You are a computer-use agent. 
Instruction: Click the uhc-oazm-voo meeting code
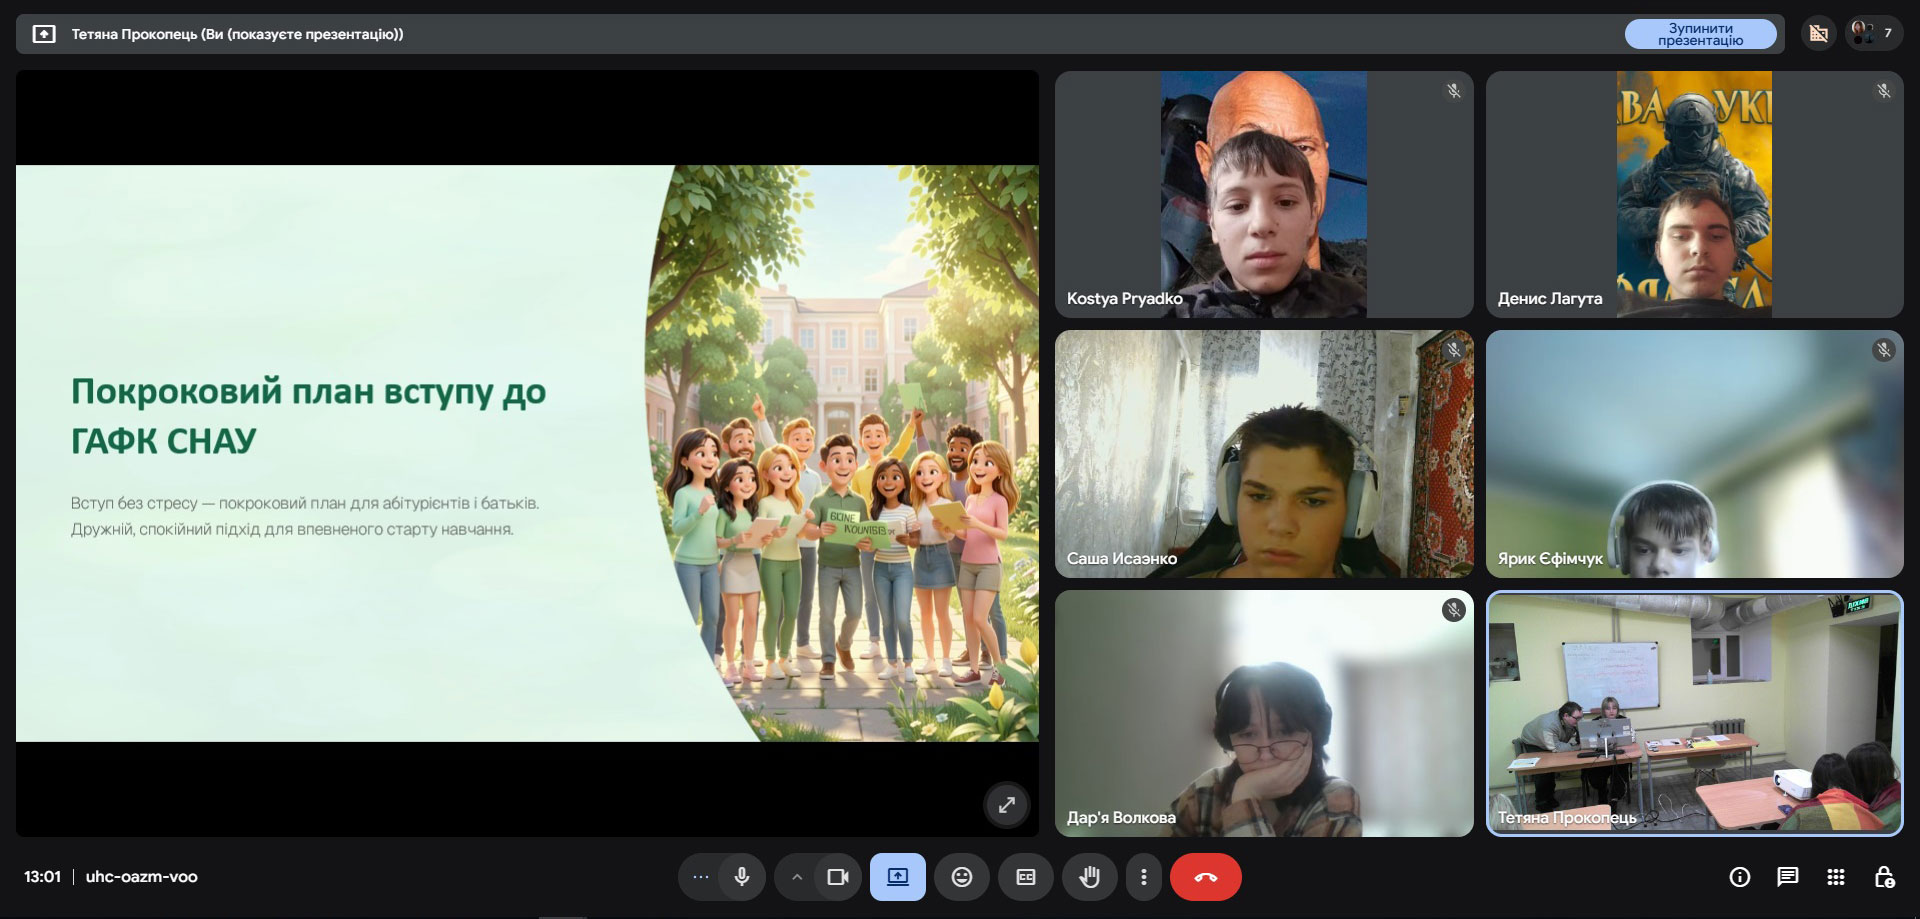[x=142, y=877]
